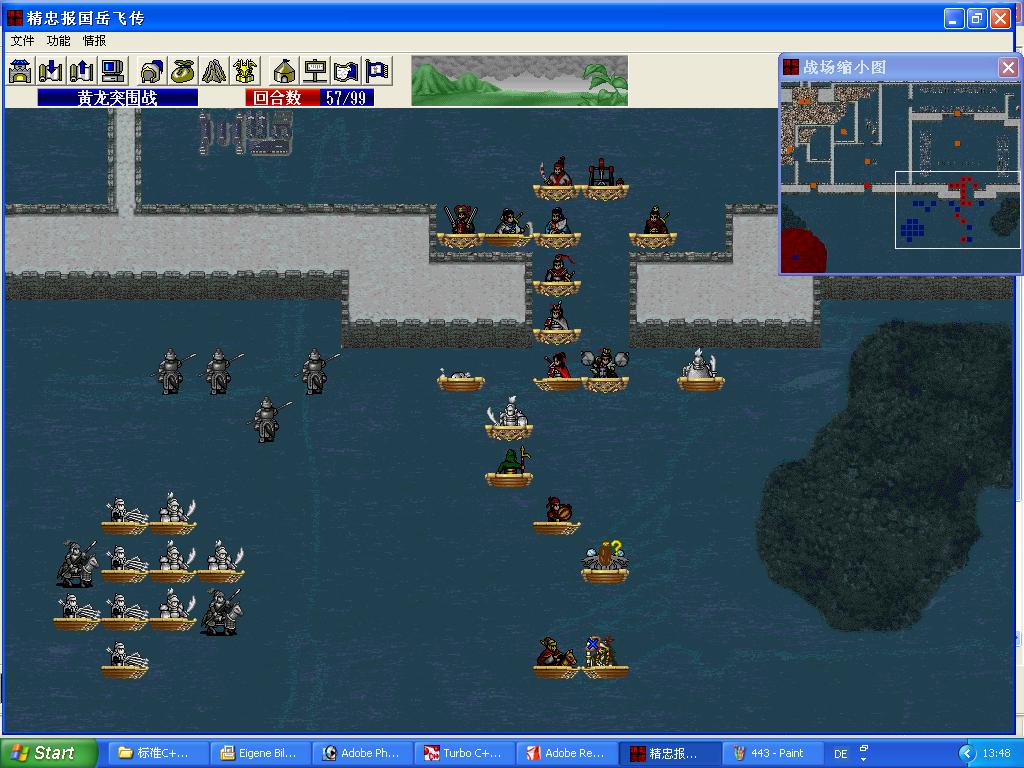Open the 功能 menu
The height and width of the screenshot is (768, 1024).
[x=58, y=40]
